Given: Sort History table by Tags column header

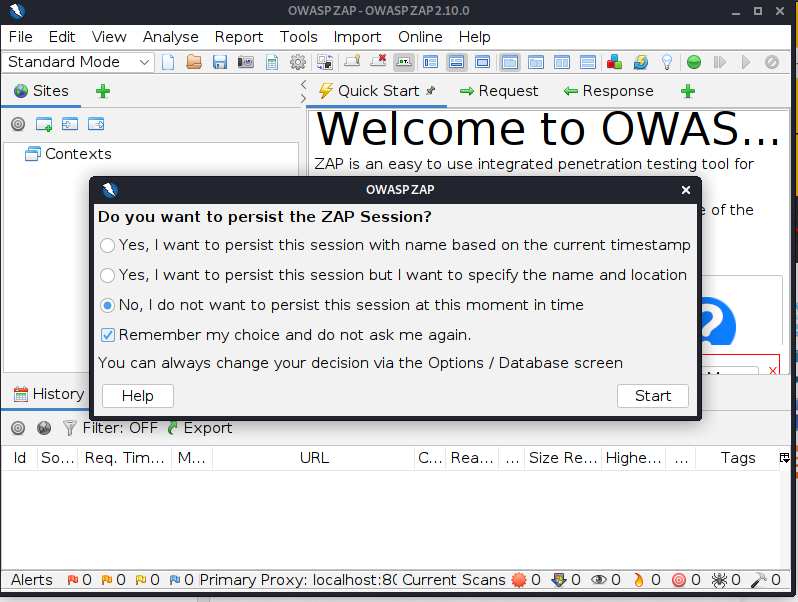Looking at the screenshot, I should [x=737, y=457].
